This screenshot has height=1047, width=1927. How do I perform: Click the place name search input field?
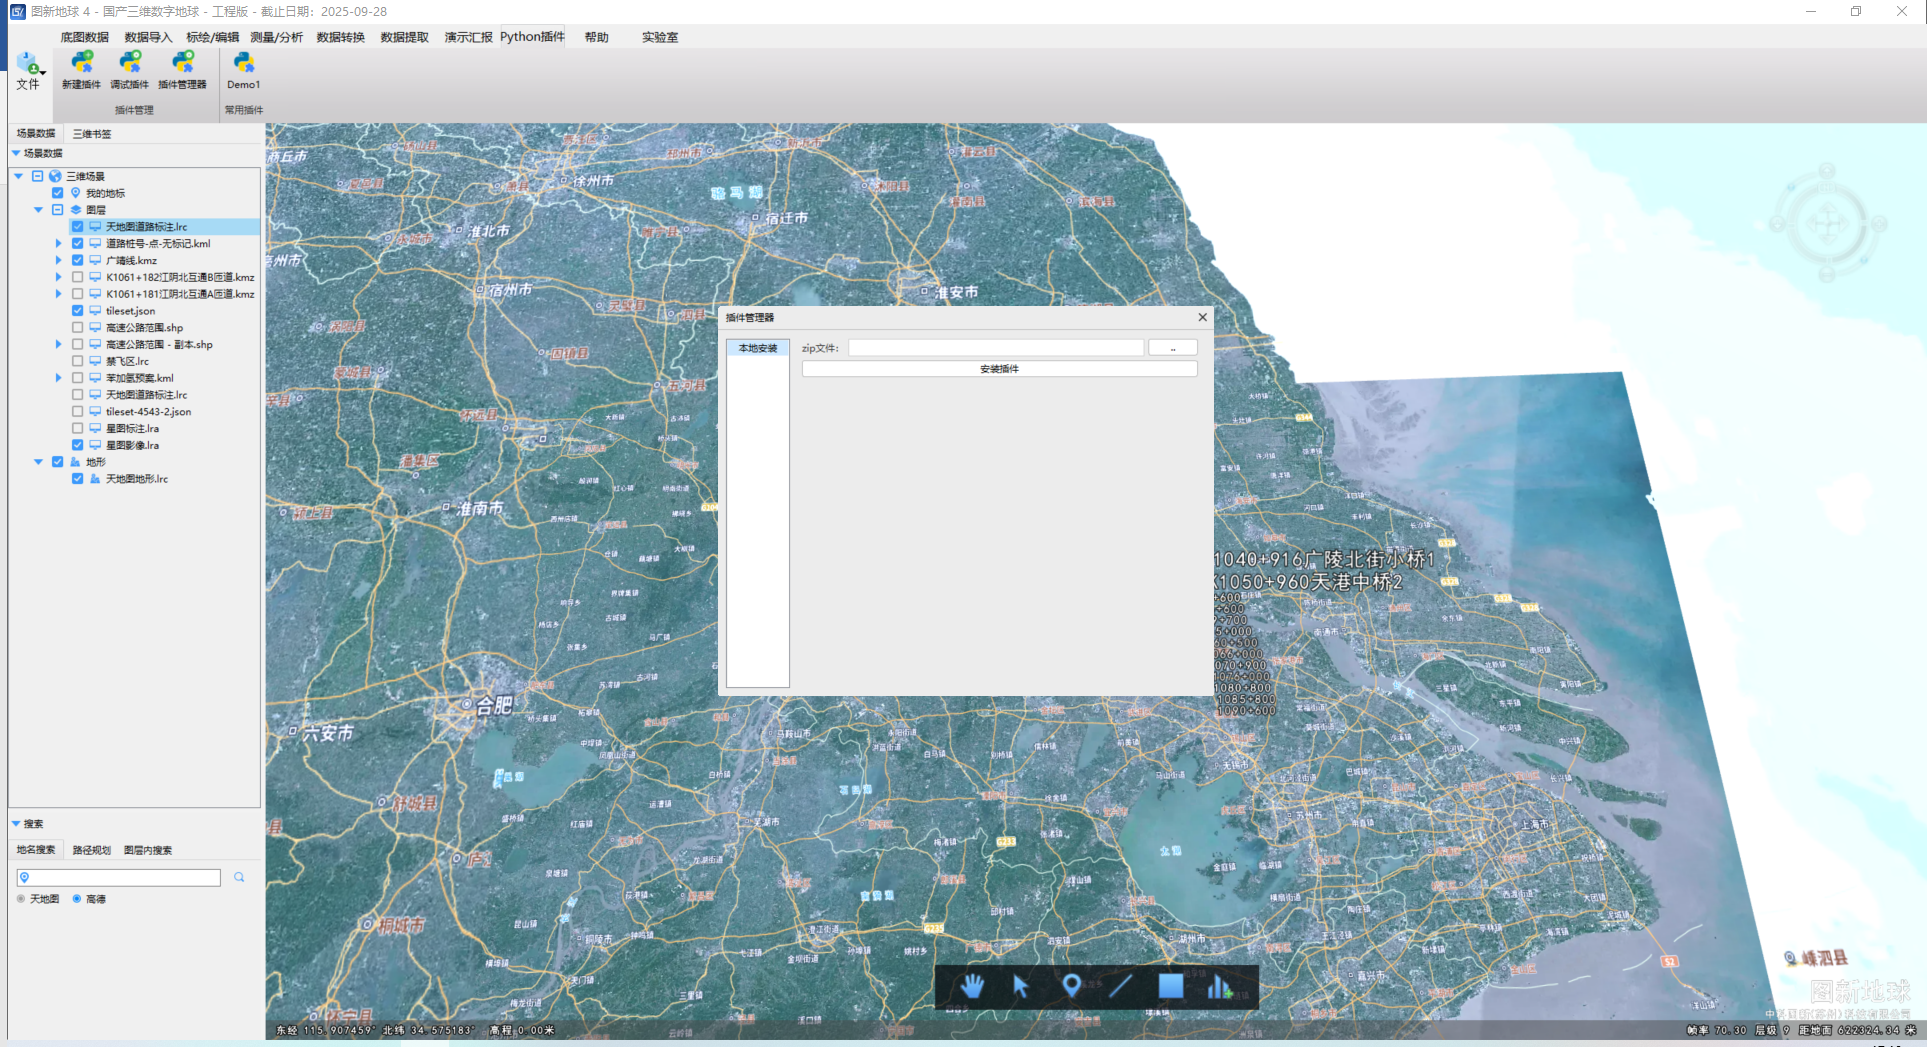119,877
